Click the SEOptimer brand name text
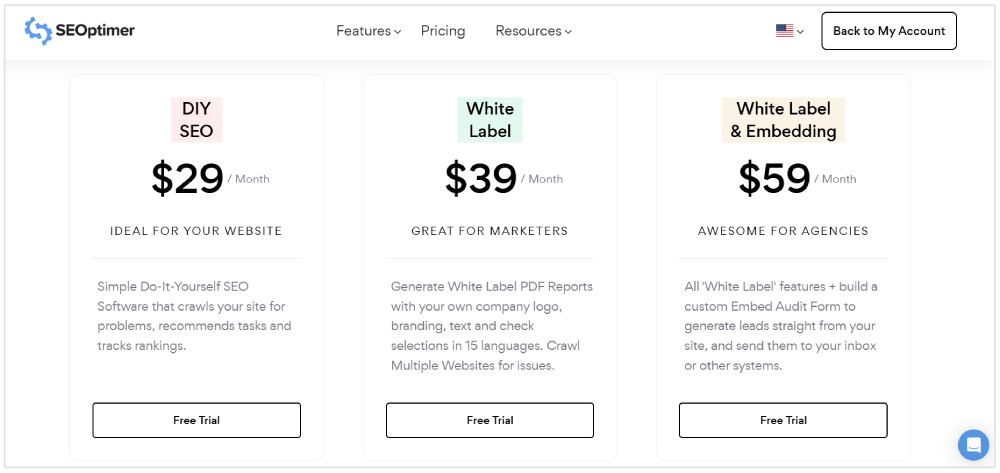This screenshot has width=1000, height=473. 95,31
